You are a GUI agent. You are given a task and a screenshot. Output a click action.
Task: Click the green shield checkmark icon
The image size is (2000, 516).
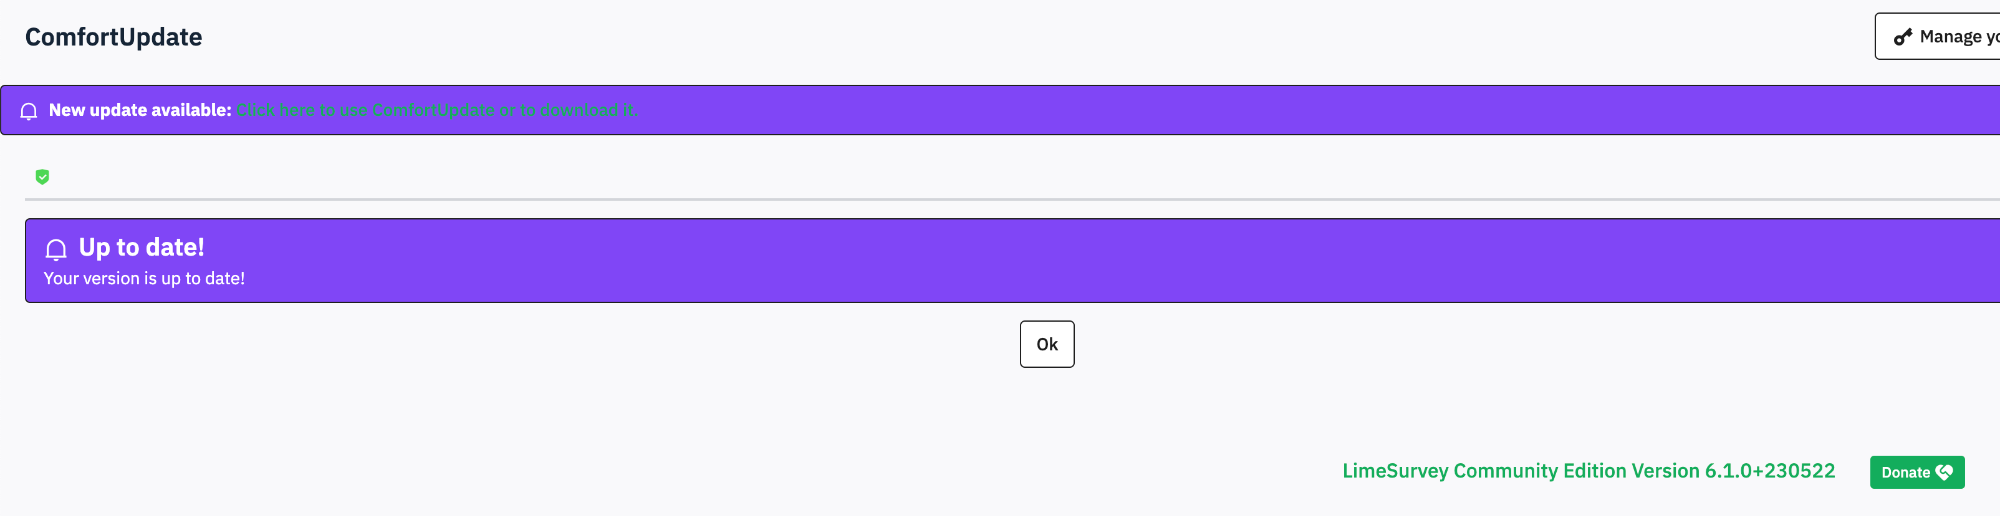pyautogui.click(x=42, y=177)
